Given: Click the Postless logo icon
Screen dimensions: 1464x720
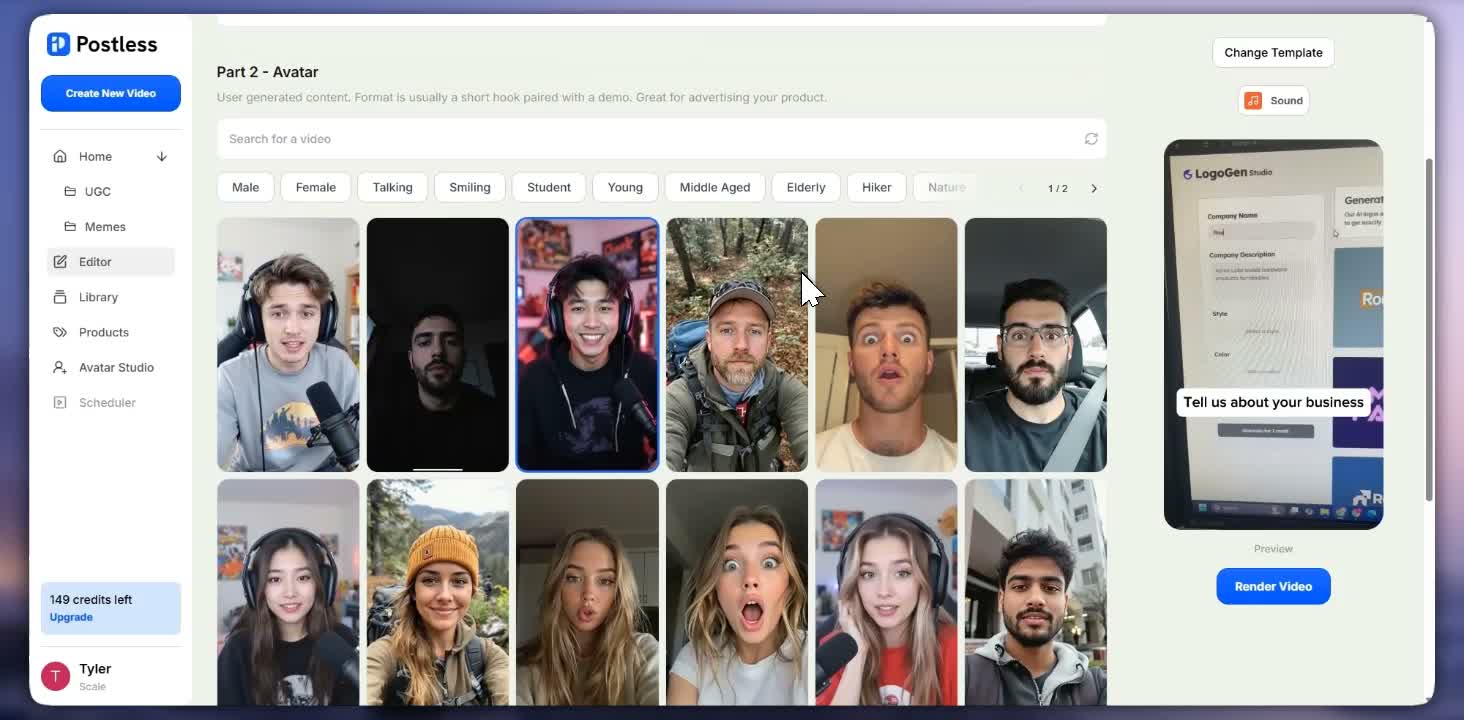Looking at the screenshot, I should [x=58, y=44].
